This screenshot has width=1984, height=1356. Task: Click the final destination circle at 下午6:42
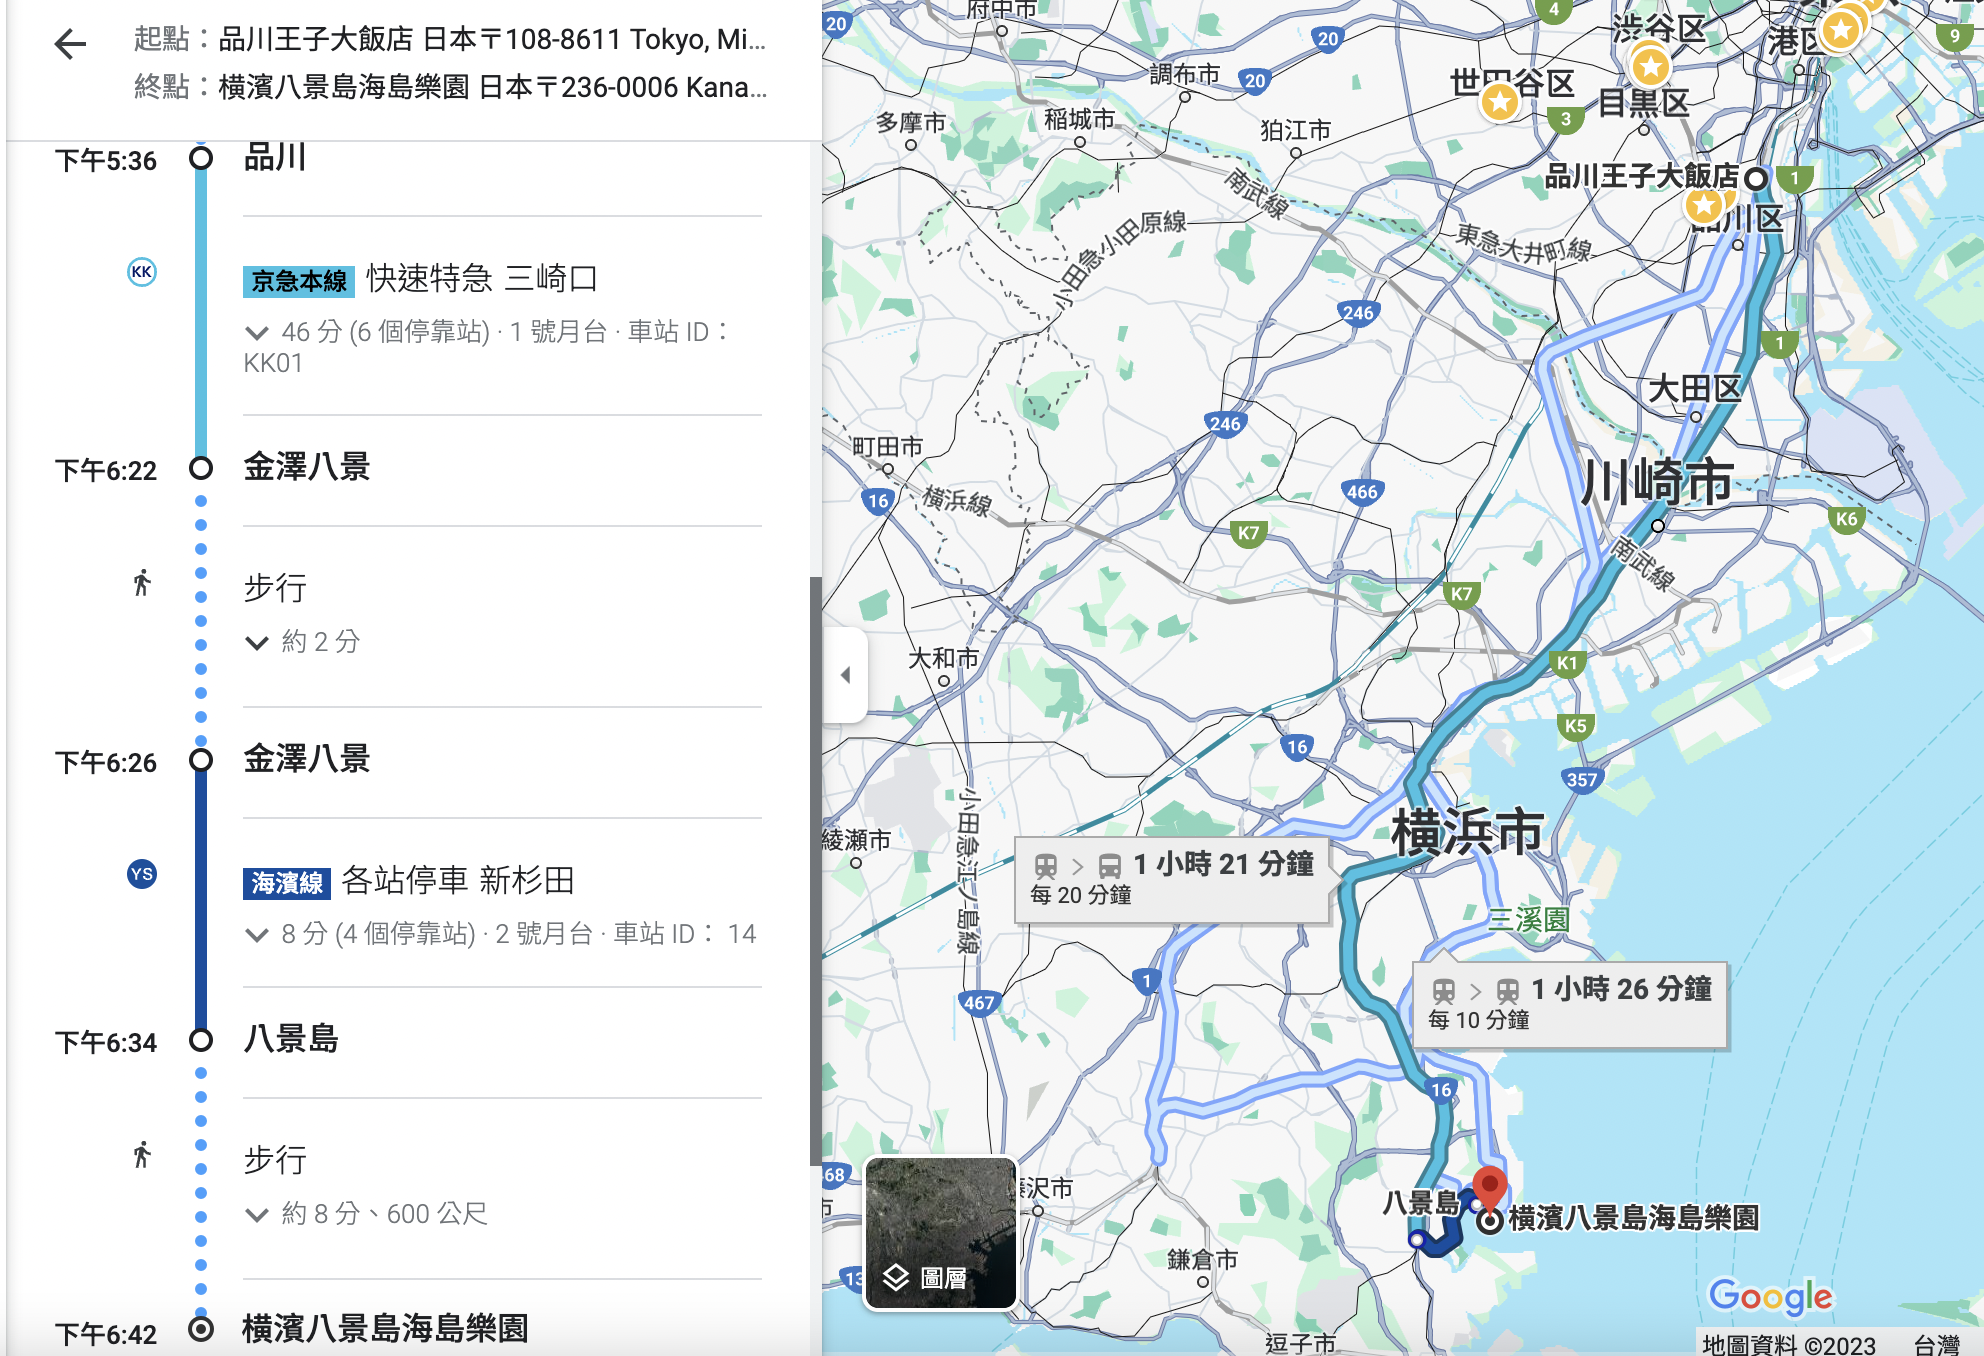(201, 1329)
